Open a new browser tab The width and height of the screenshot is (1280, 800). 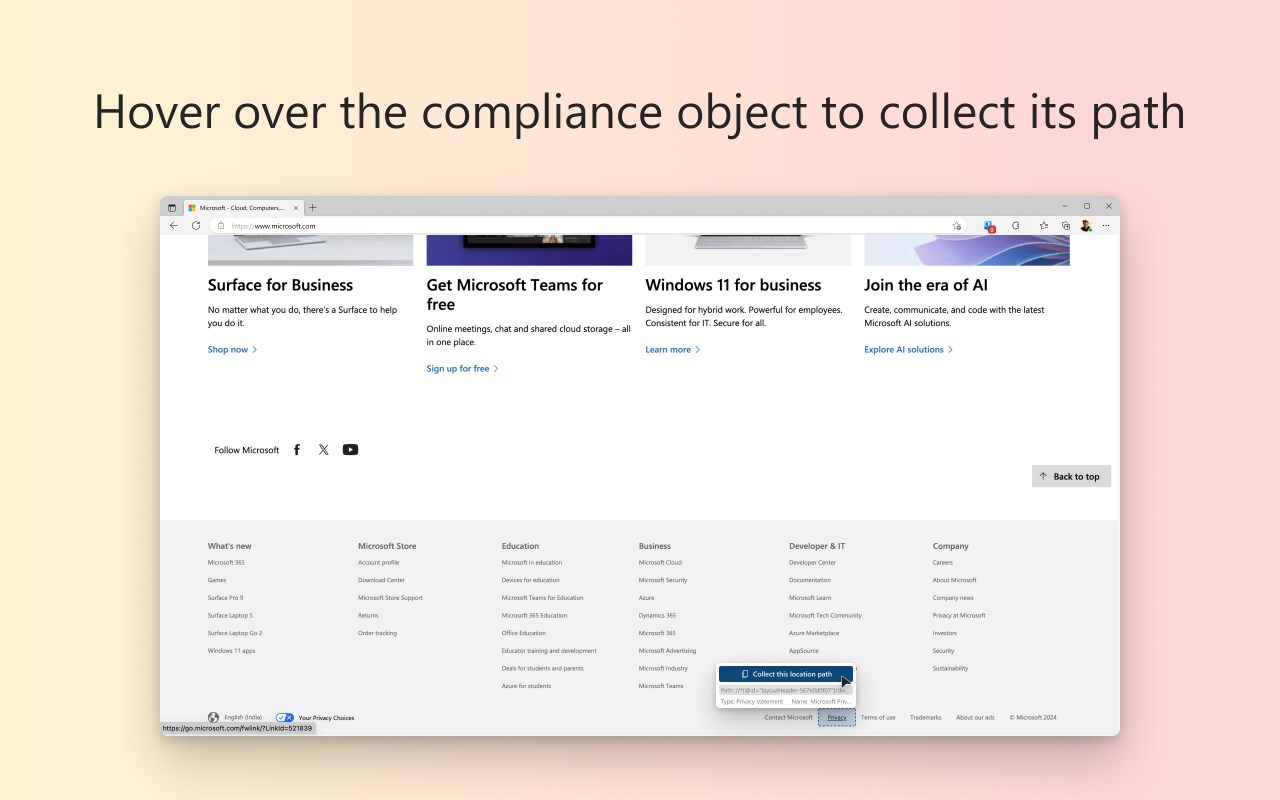[313, 208]
